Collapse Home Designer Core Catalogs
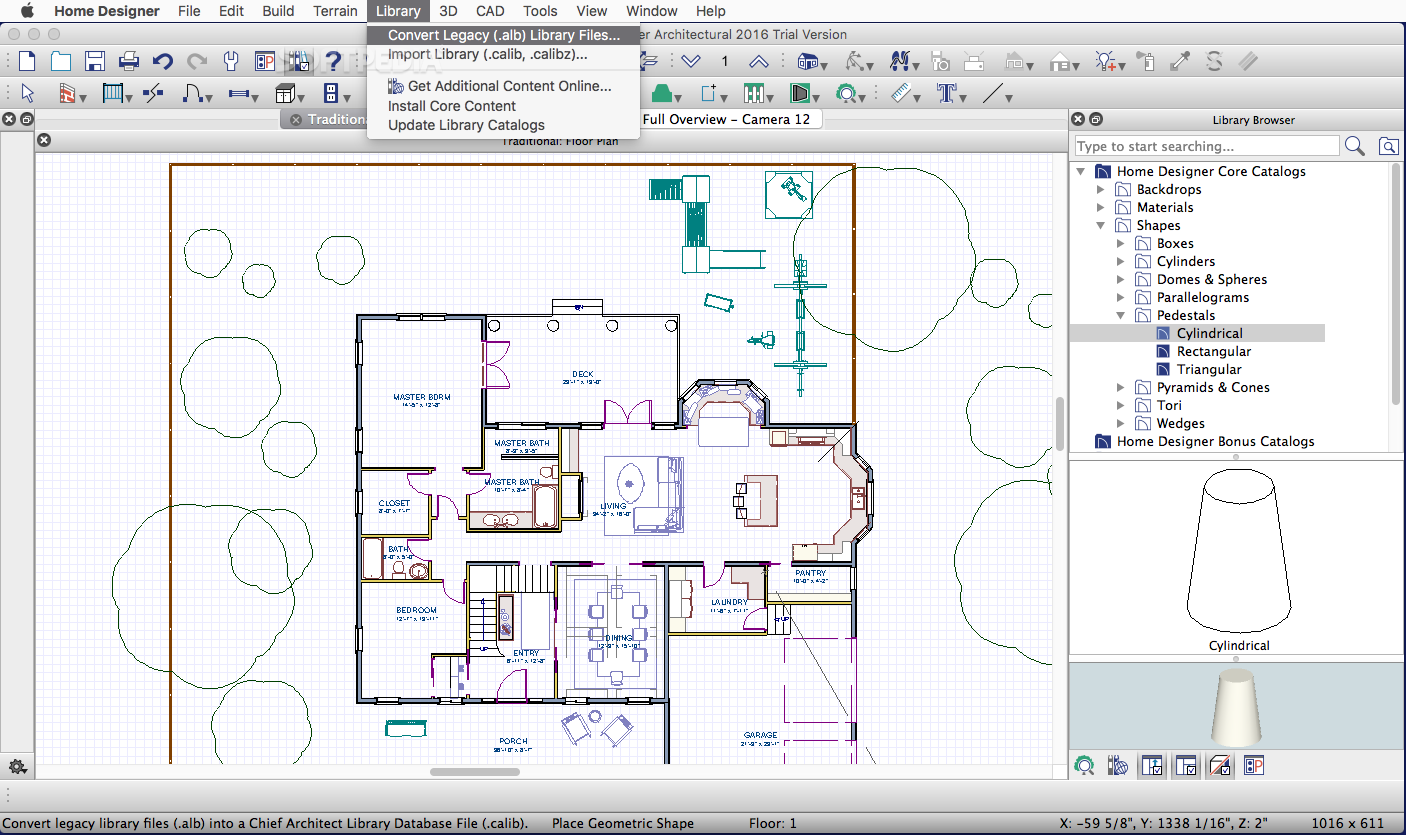The image size is (1406, 835). click(1080, 171)
